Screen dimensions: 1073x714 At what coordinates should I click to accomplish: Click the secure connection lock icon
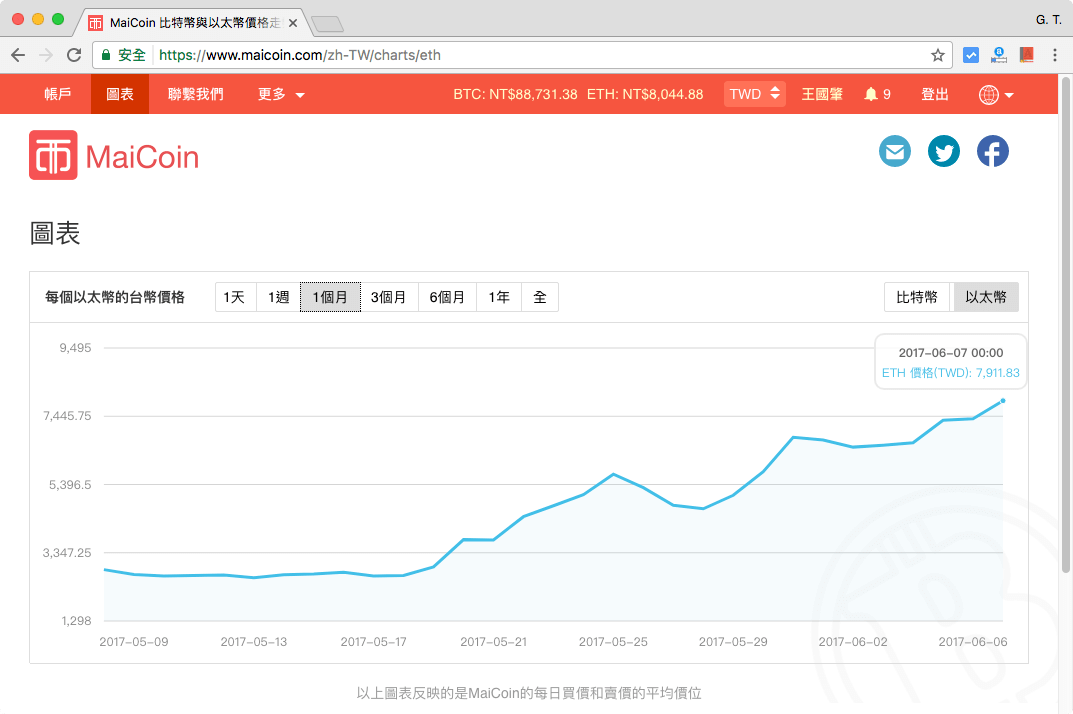pyautogui.click(x=105, y=55)
